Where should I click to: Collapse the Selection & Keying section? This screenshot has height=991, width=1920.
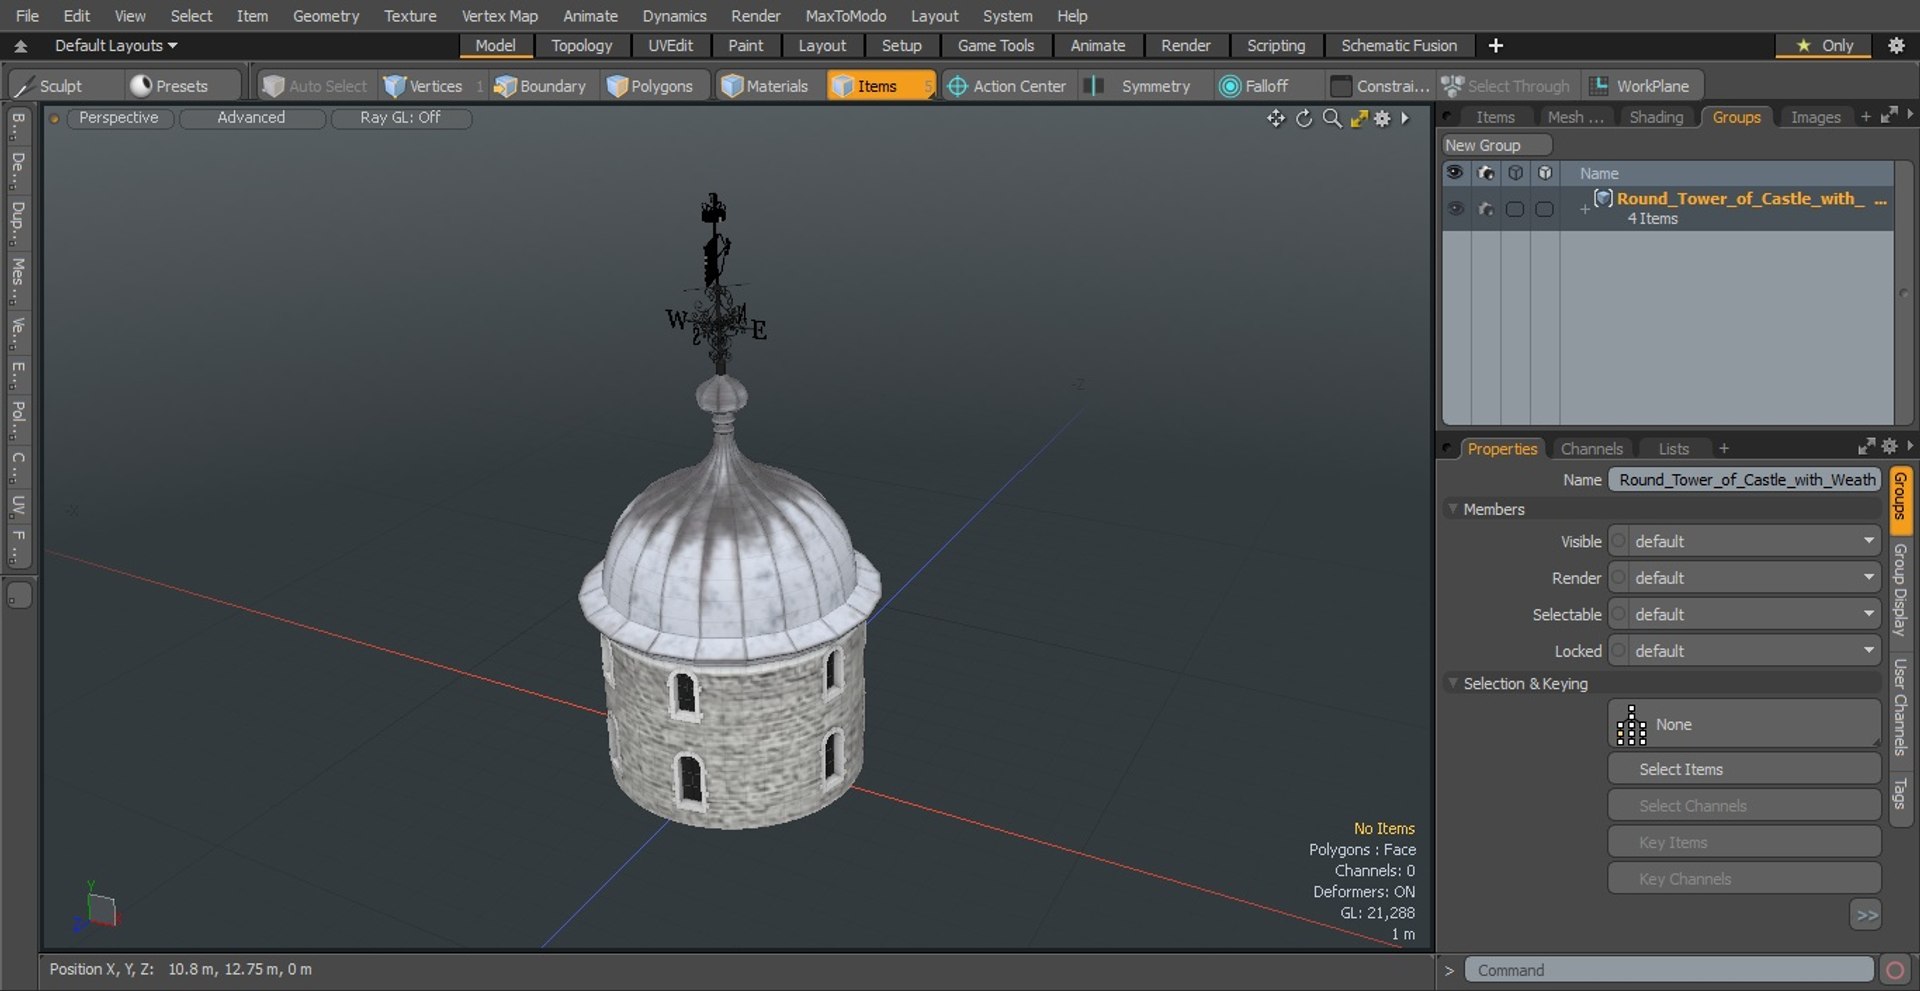pos(1452,683)
